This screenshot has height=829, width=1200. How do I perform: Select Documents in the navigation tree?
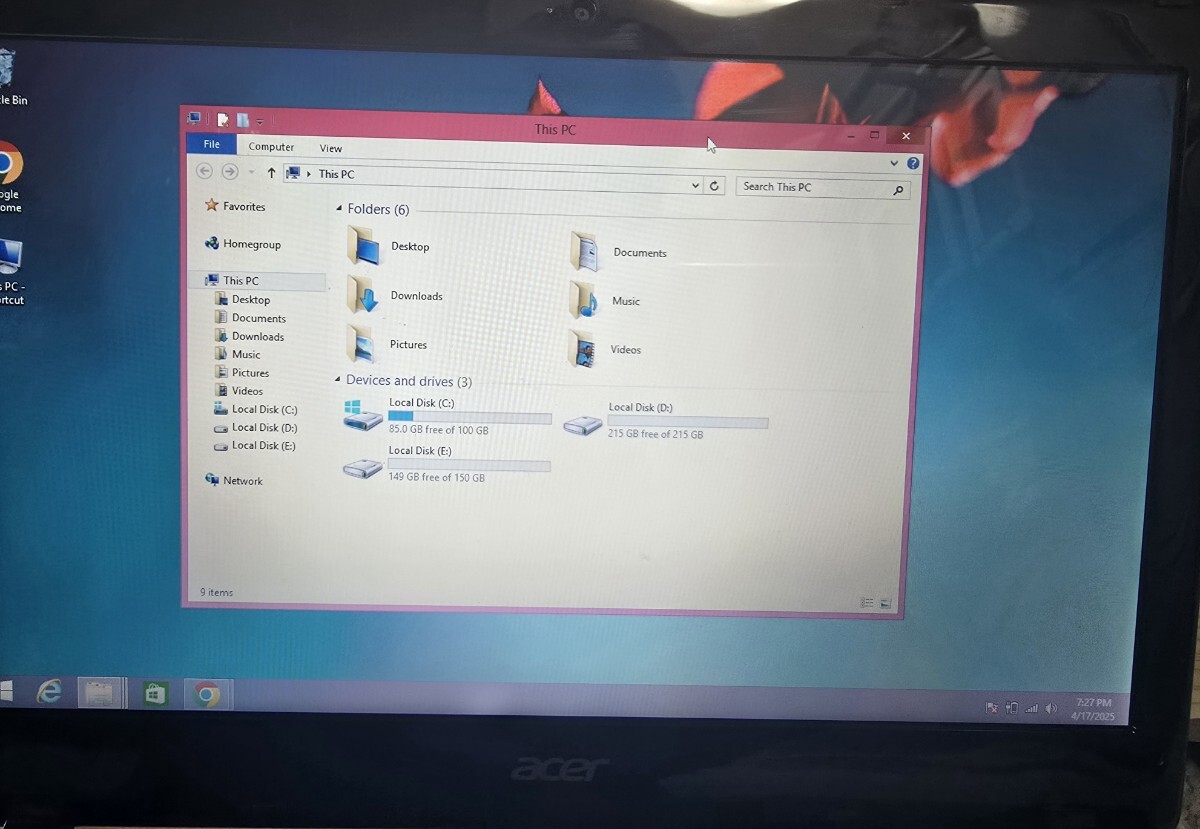coord(258,317)
